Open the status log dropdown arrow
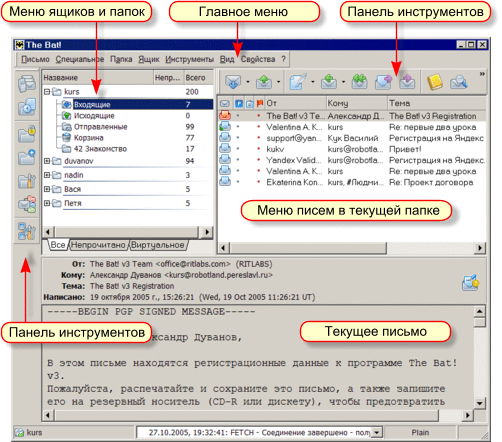502x442 pixels. click(377, 433)
